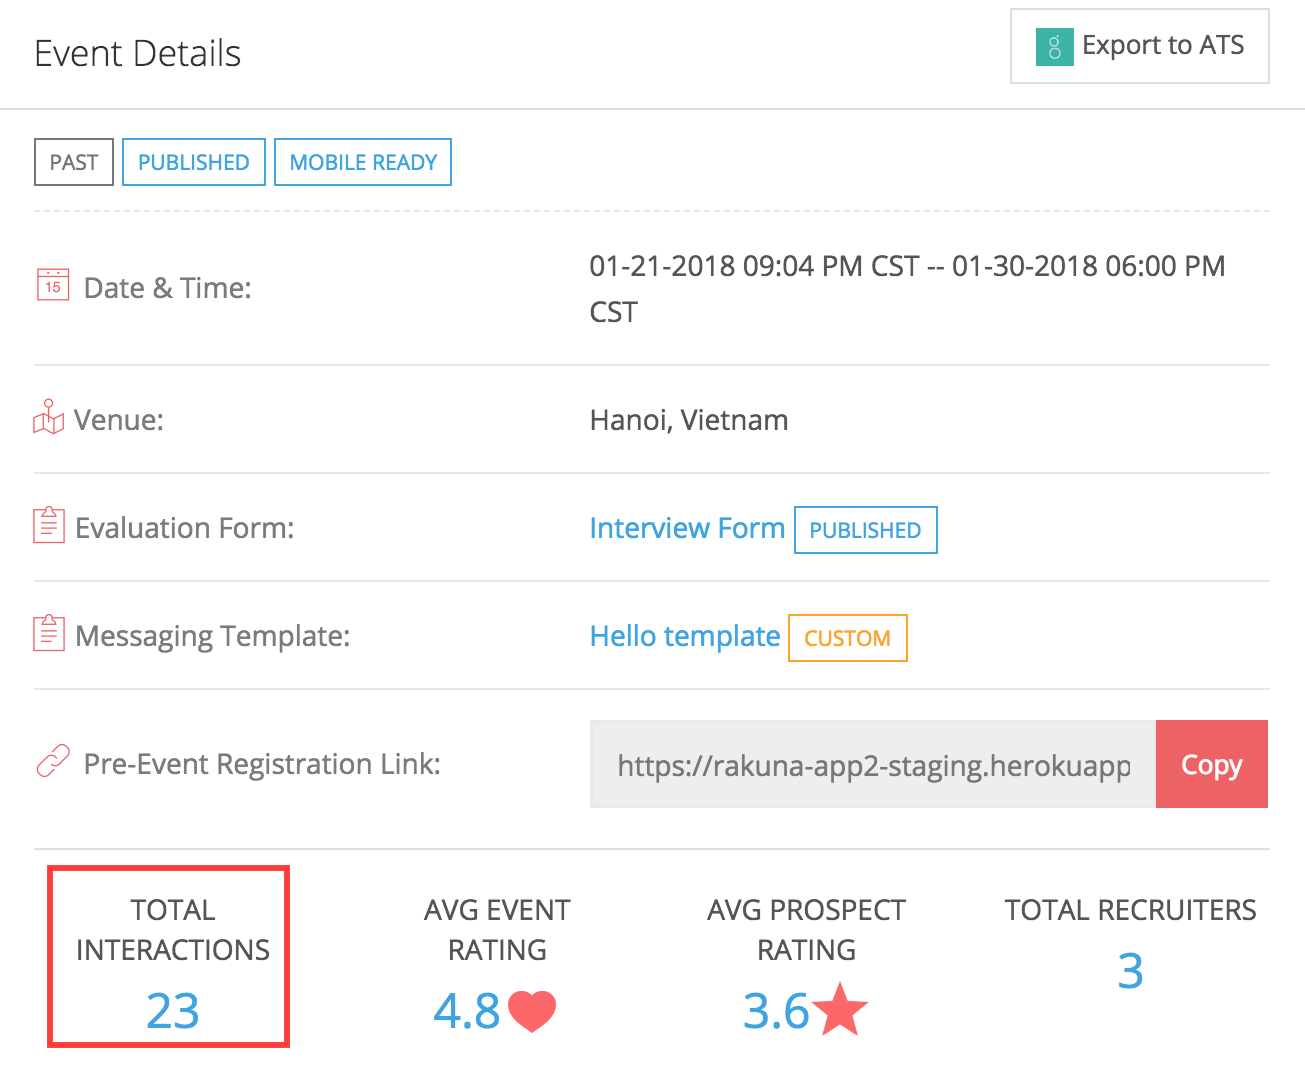
Task: Copy the pre-event registration link
Action: click(1211, 764)
